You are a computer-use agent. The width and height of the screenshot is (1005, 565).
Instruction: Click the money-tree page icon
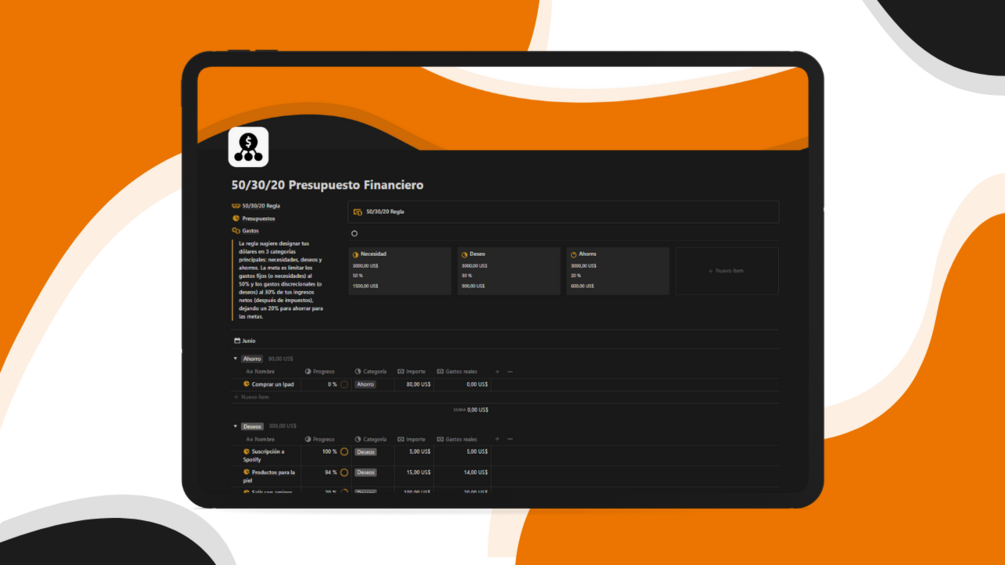coord(248,147)
